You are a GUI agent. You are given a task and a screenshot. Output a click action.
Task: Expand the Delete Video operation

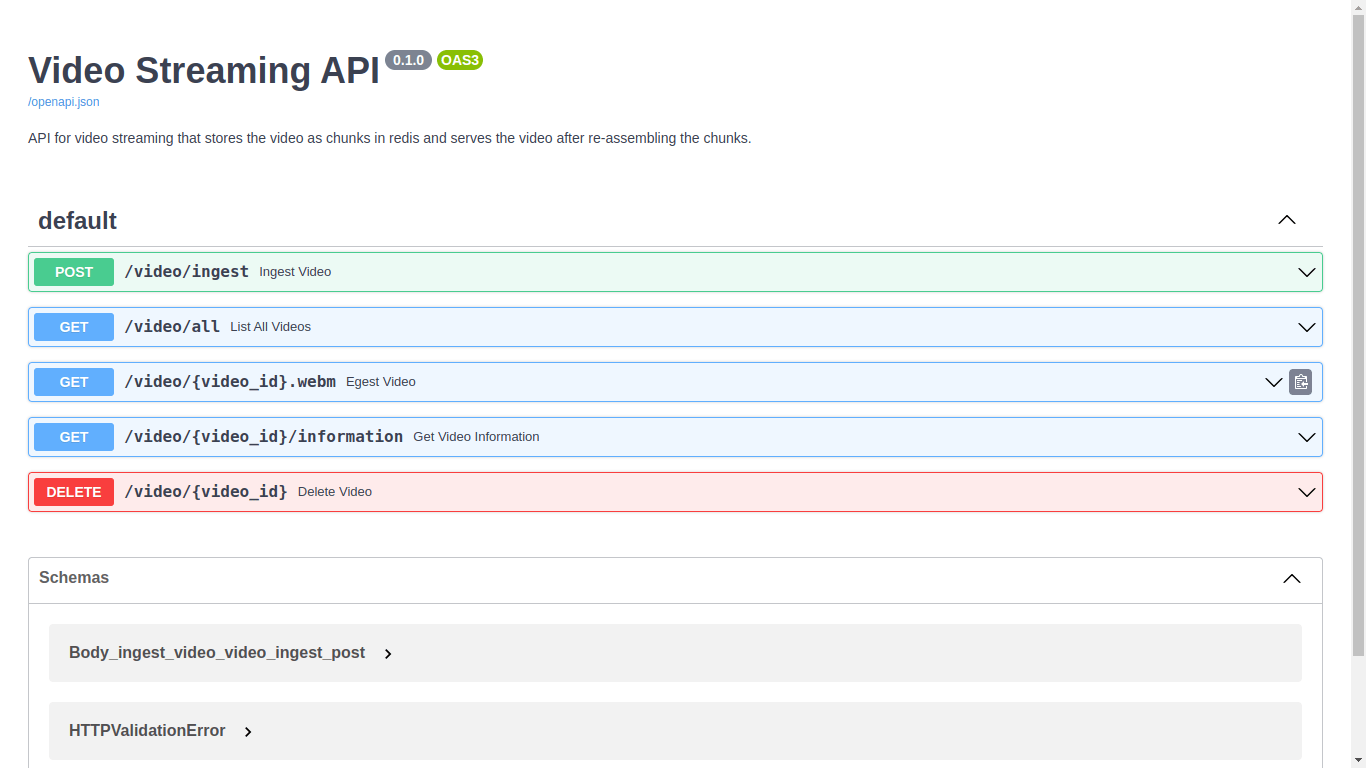point(1305,491)
